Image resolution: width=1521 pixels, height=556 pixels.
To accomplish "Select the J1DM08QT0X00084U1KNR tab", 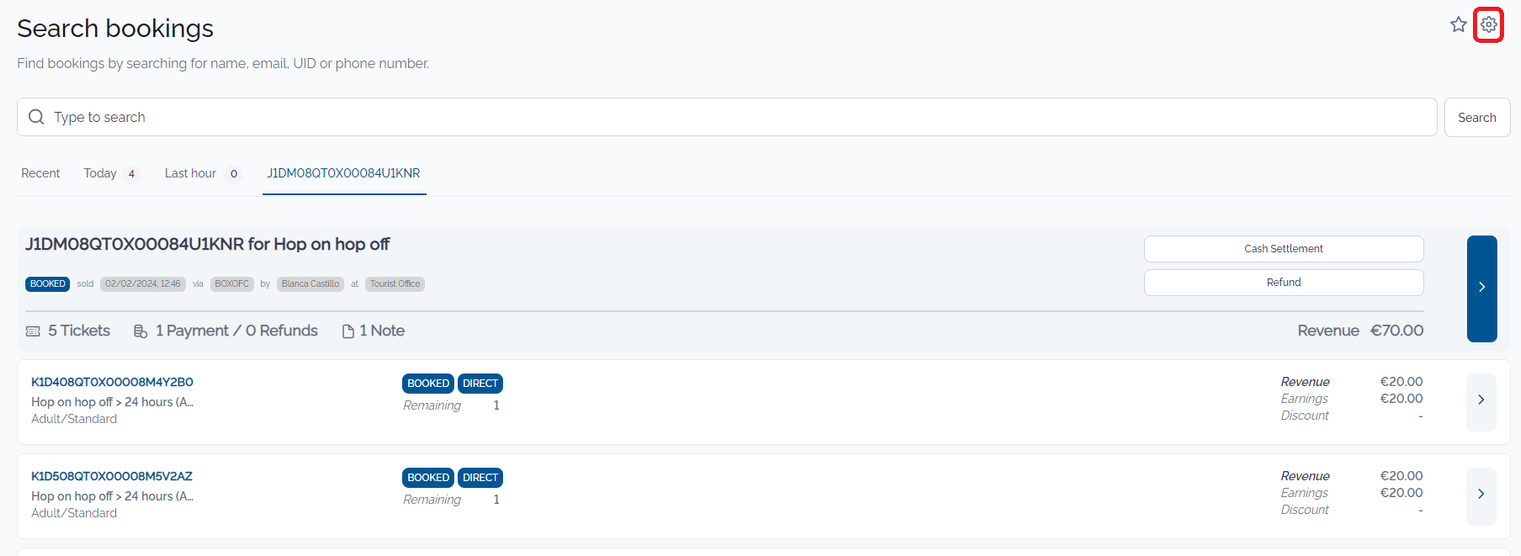I will pos(343,173).
